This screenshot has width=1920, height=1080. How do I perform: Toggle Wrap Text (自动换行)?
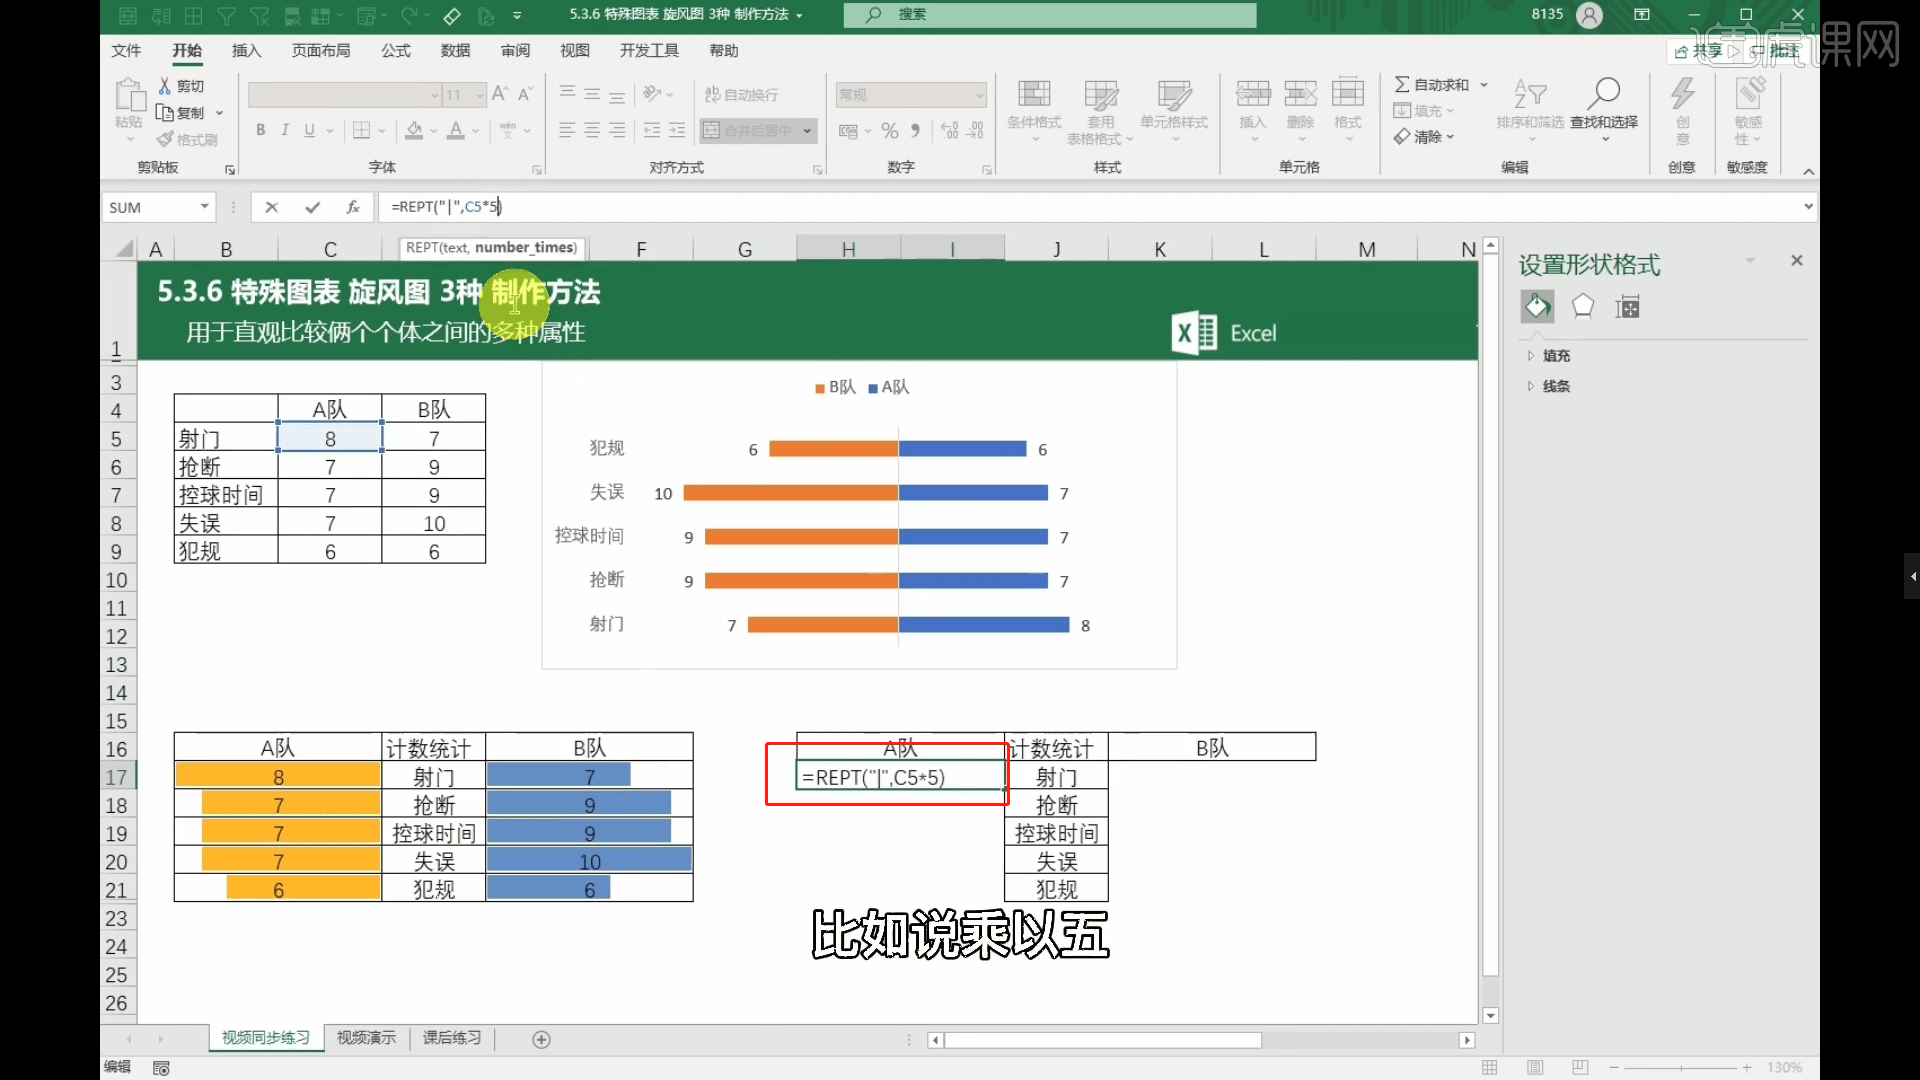tap(741, 94)
